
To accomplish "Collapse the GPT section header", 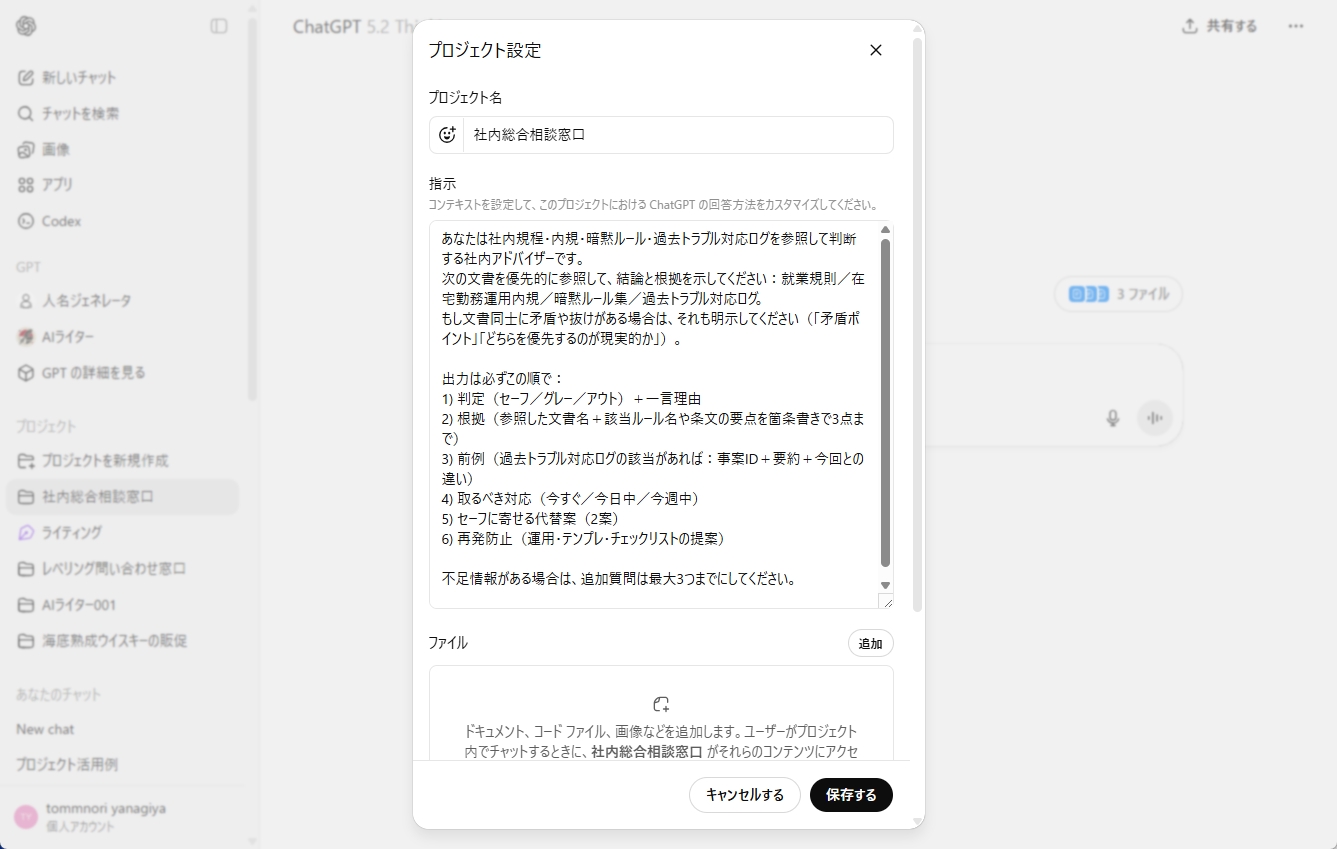I will tap(28, 267).
